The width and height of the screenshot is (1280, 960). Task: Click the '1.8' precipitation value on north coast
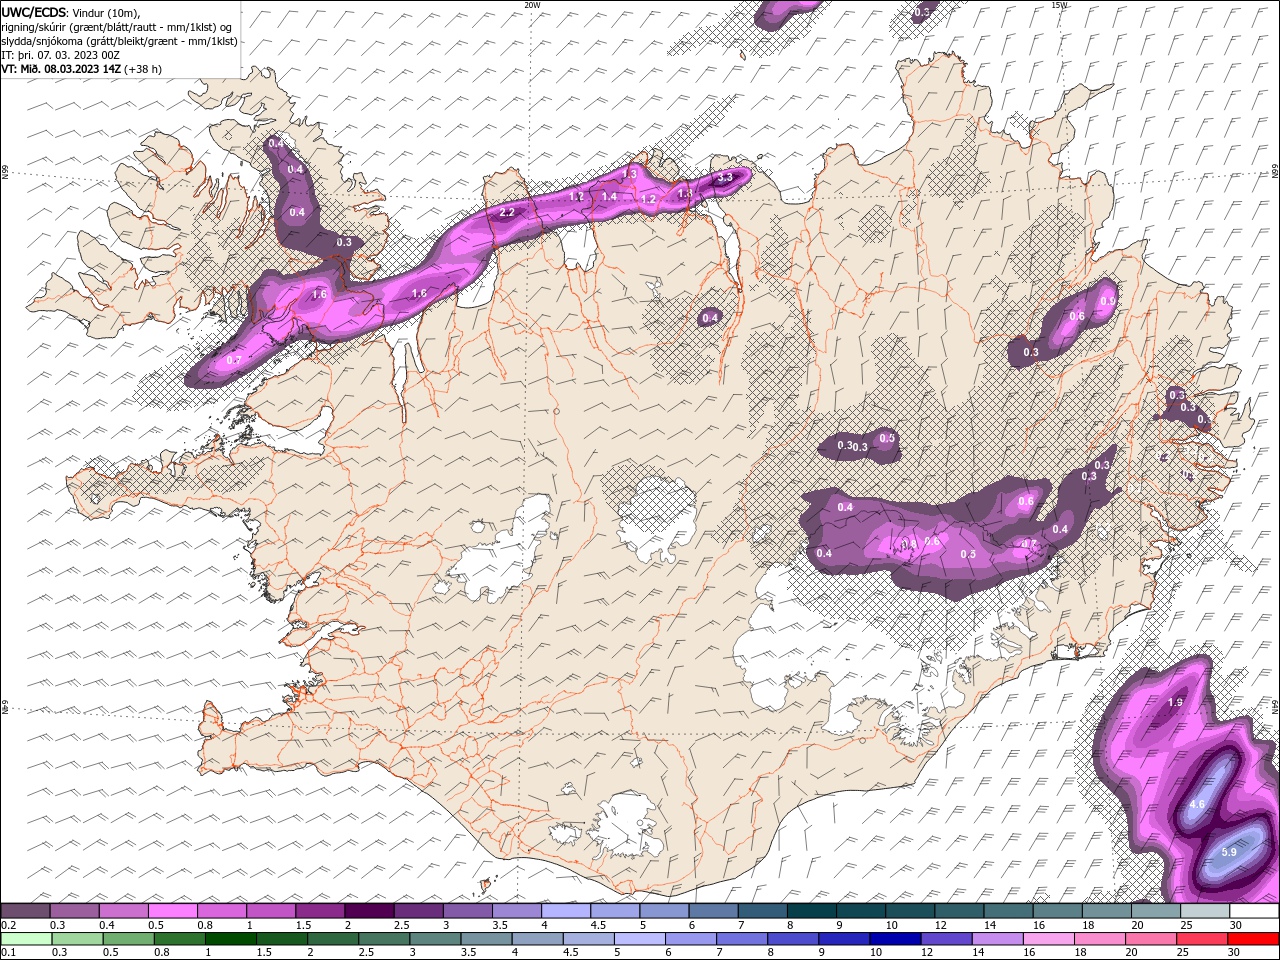(685, 193)
